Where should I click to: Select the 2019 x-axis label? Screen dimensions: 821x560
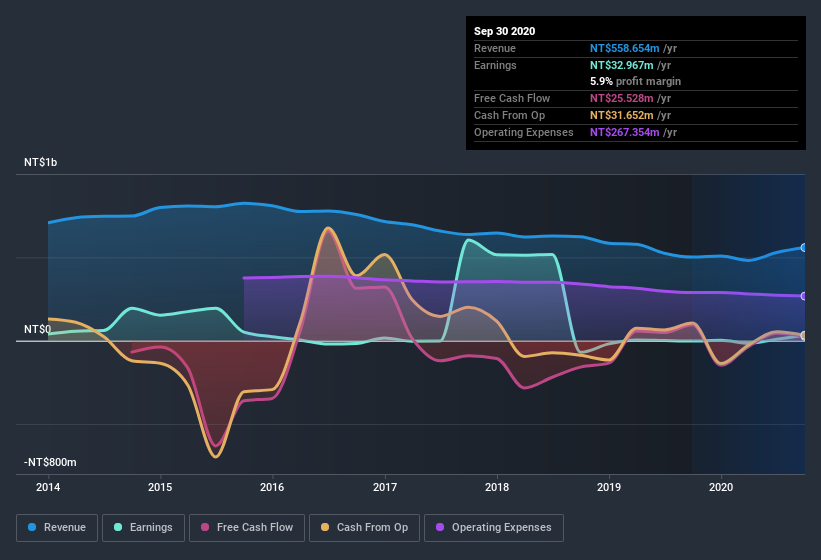point(609,487)
